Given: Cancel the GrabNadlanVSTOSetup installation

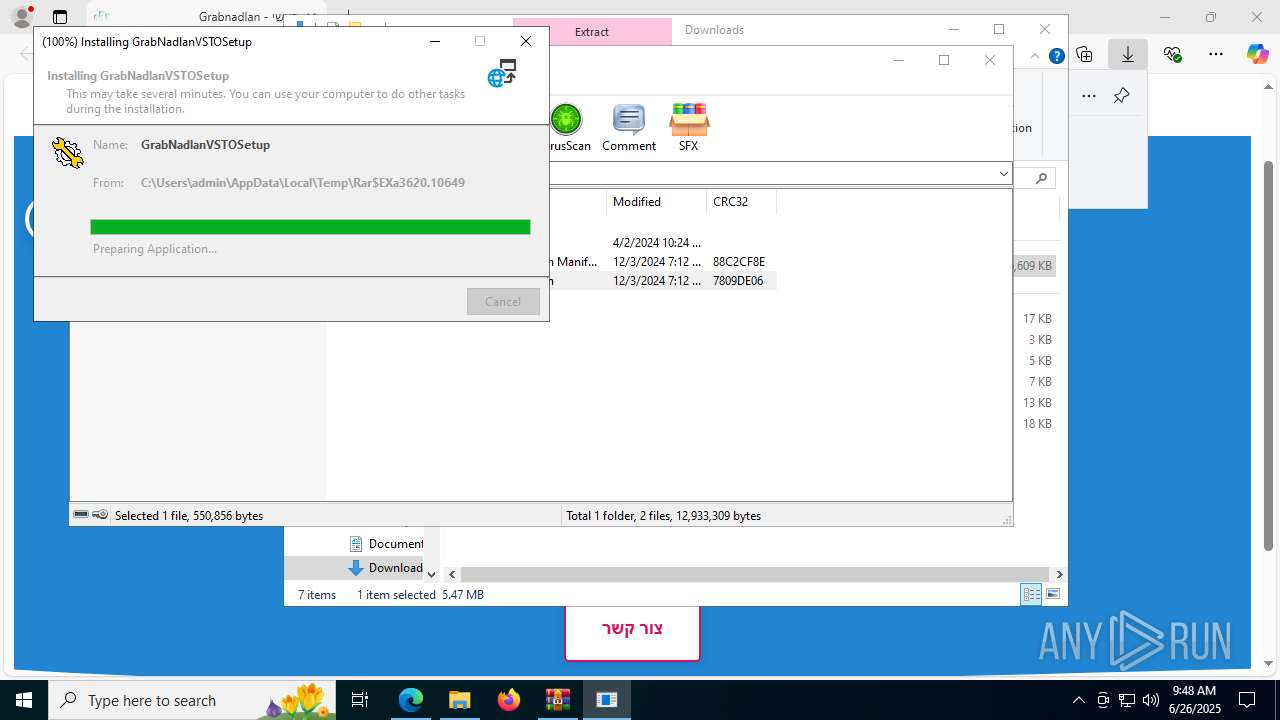Looking at the screenshot, I should point(503,302).
